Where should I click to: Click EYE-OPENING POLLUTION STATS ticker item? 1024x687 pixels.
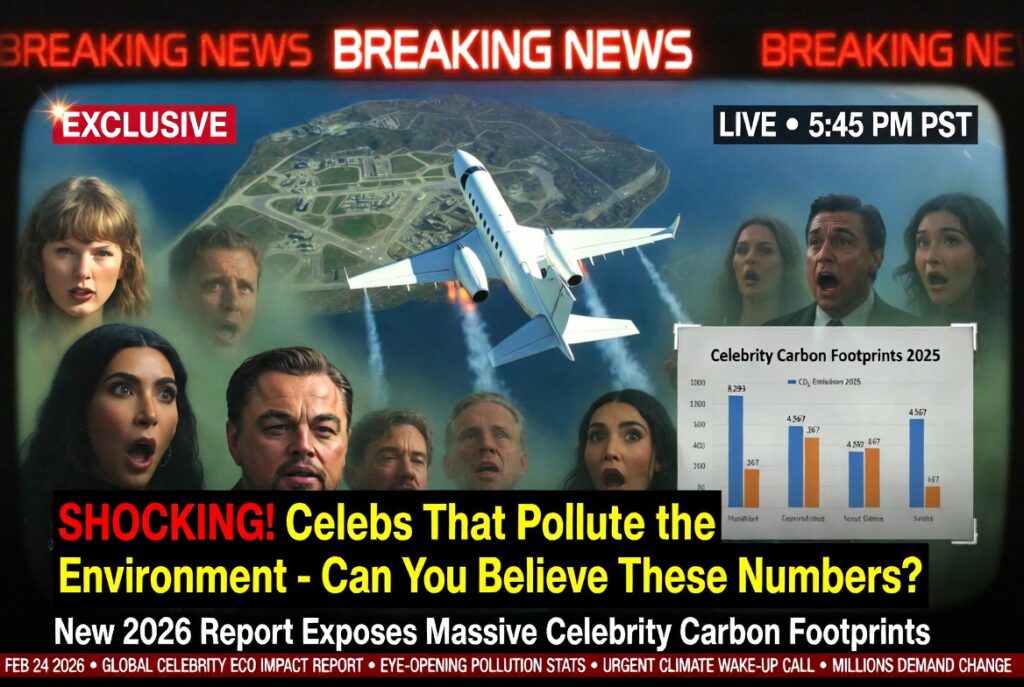[x=483, y=666]
